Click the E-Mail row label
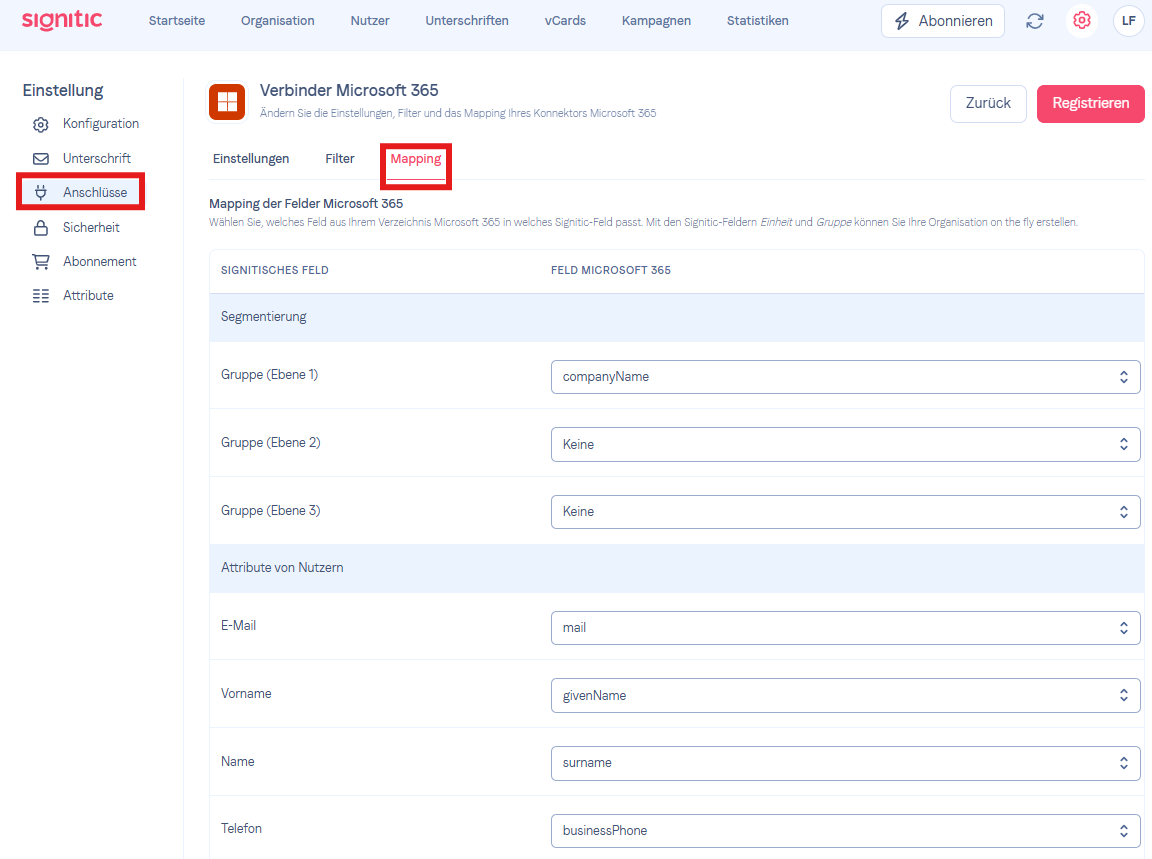Viewport: 1152px width, 859px height. (238, 625)
